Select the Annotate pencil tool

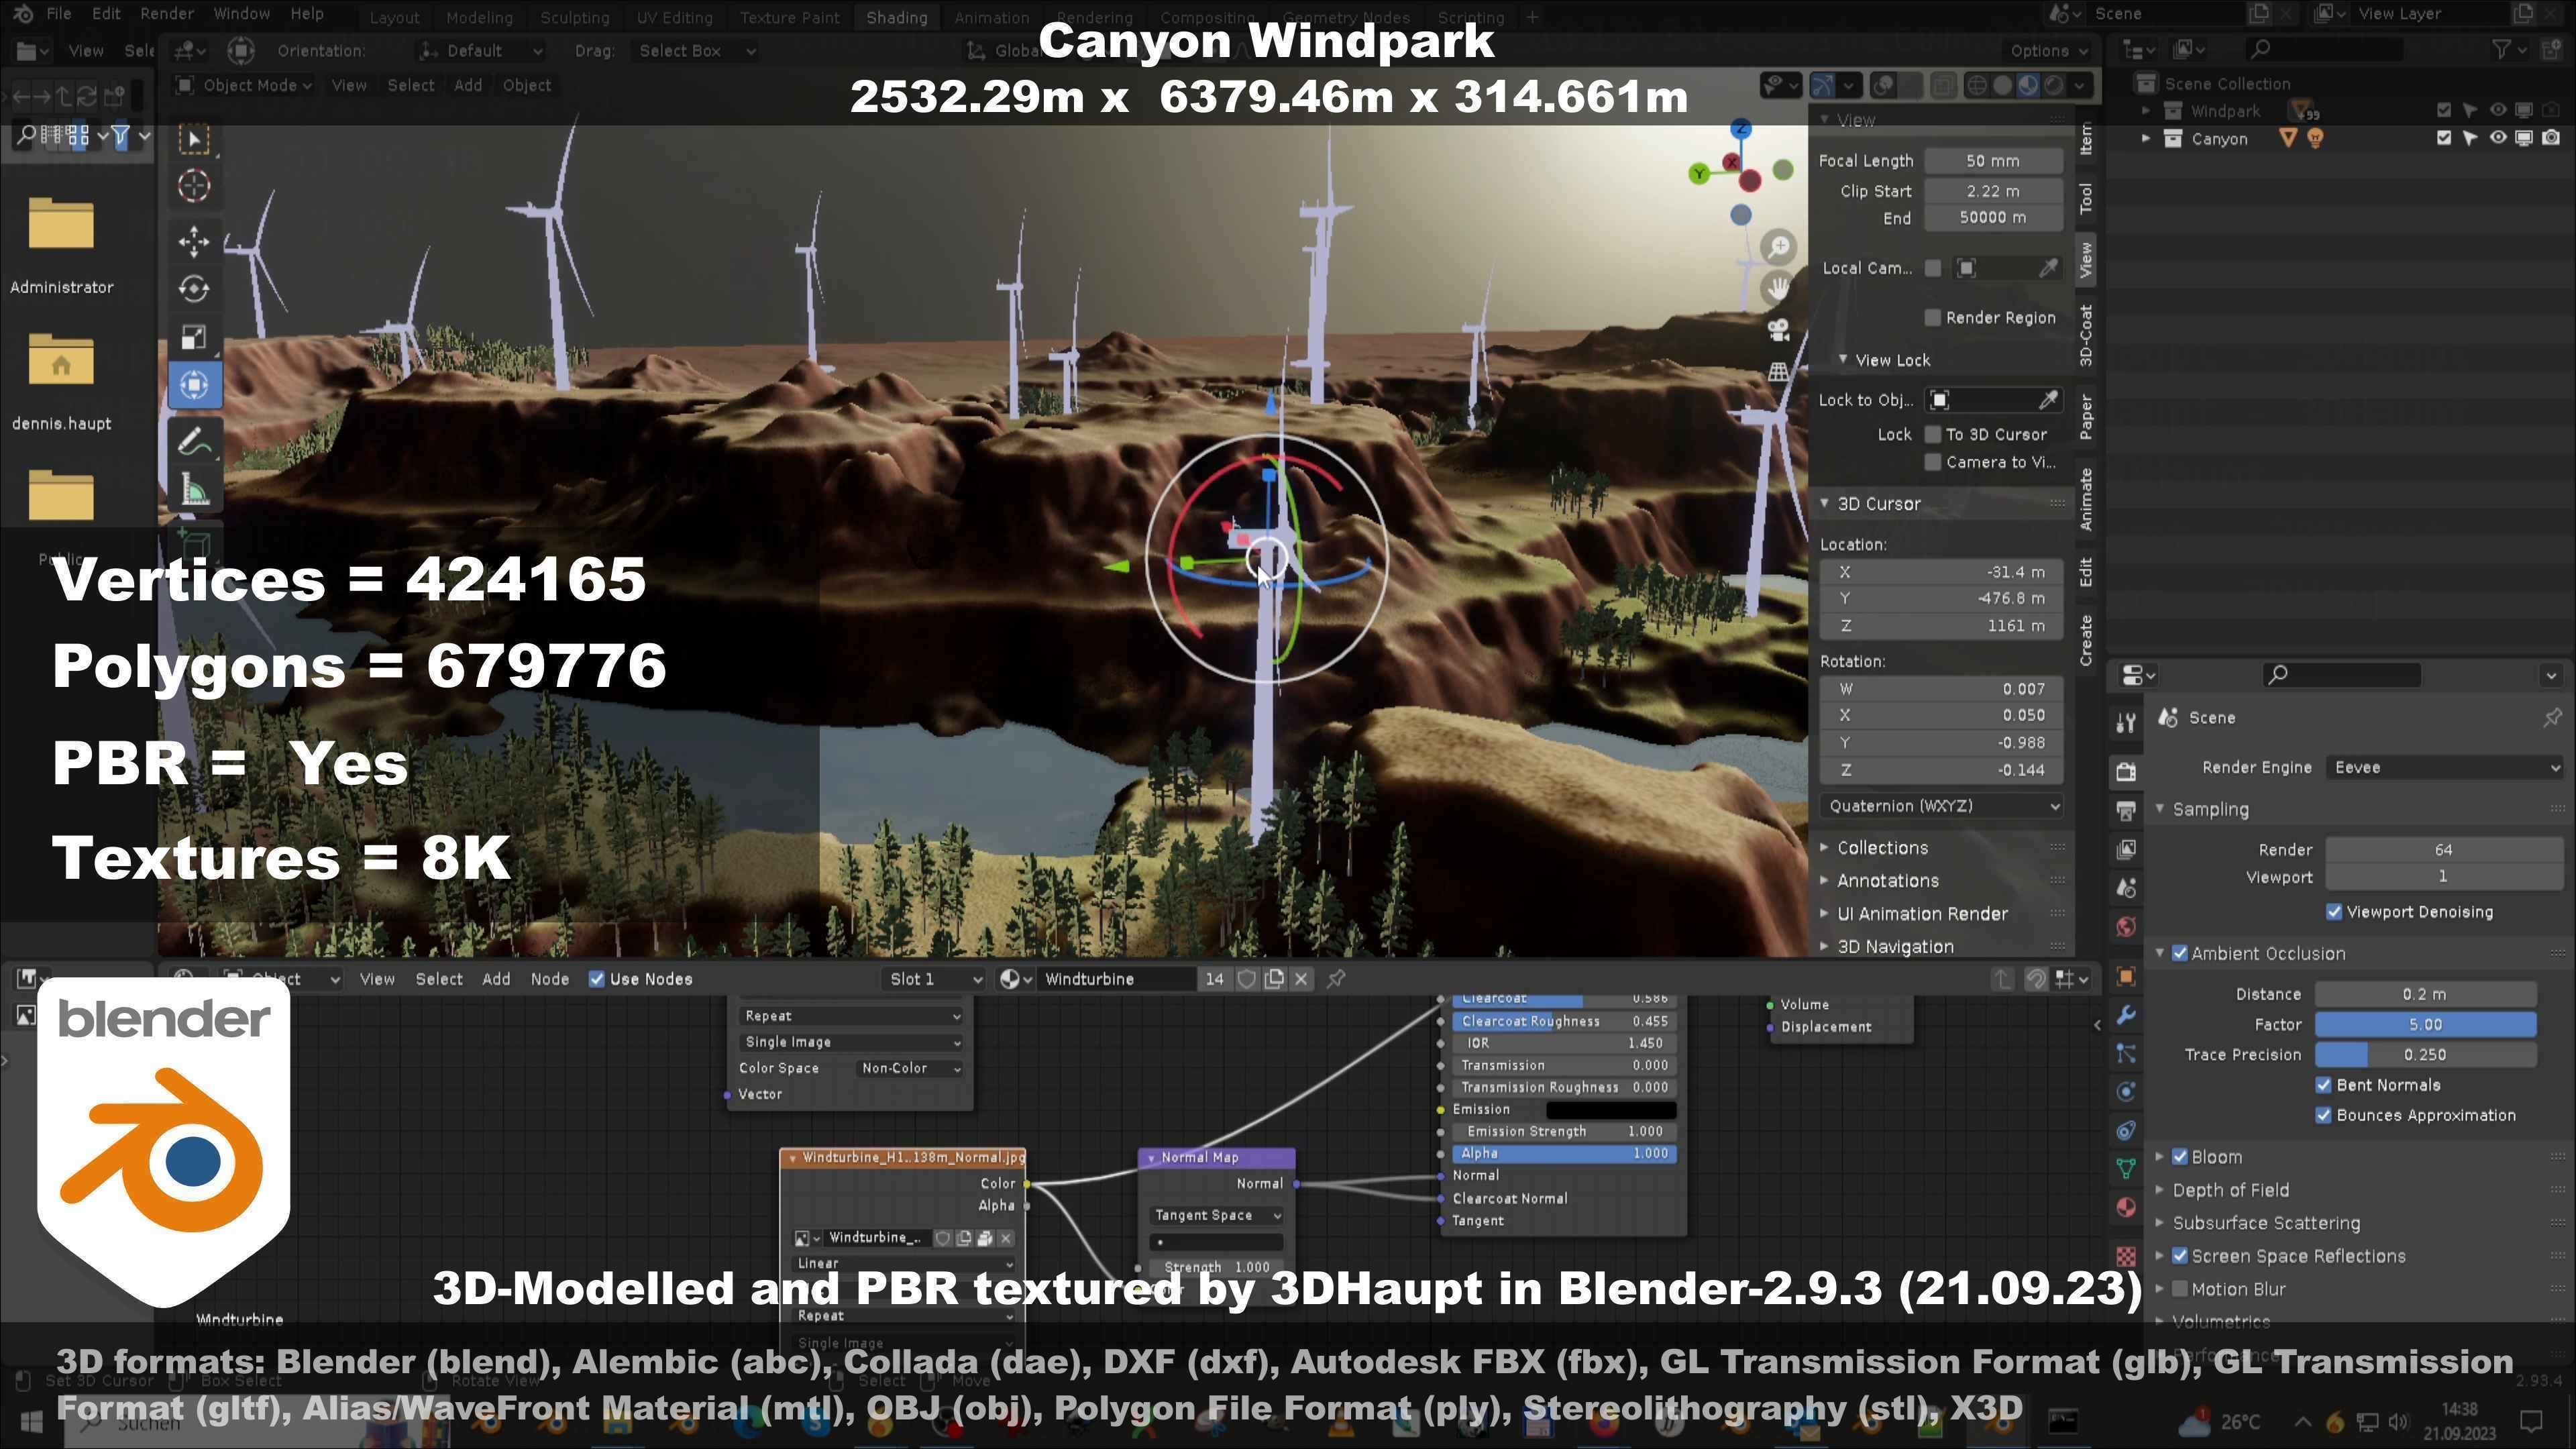(194, 441)
